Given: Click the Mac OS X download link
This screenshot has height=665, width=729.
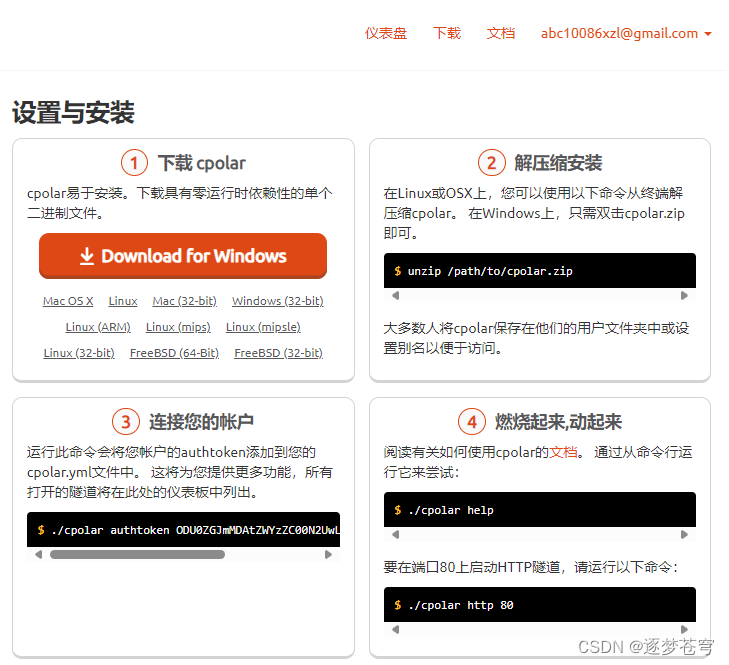Looking at the screenshot, I should click(x=68, y=302).
